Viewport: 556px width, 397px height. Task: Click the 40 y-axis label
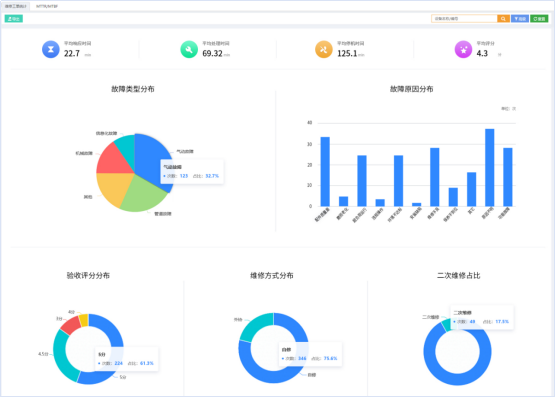point(310,123)
